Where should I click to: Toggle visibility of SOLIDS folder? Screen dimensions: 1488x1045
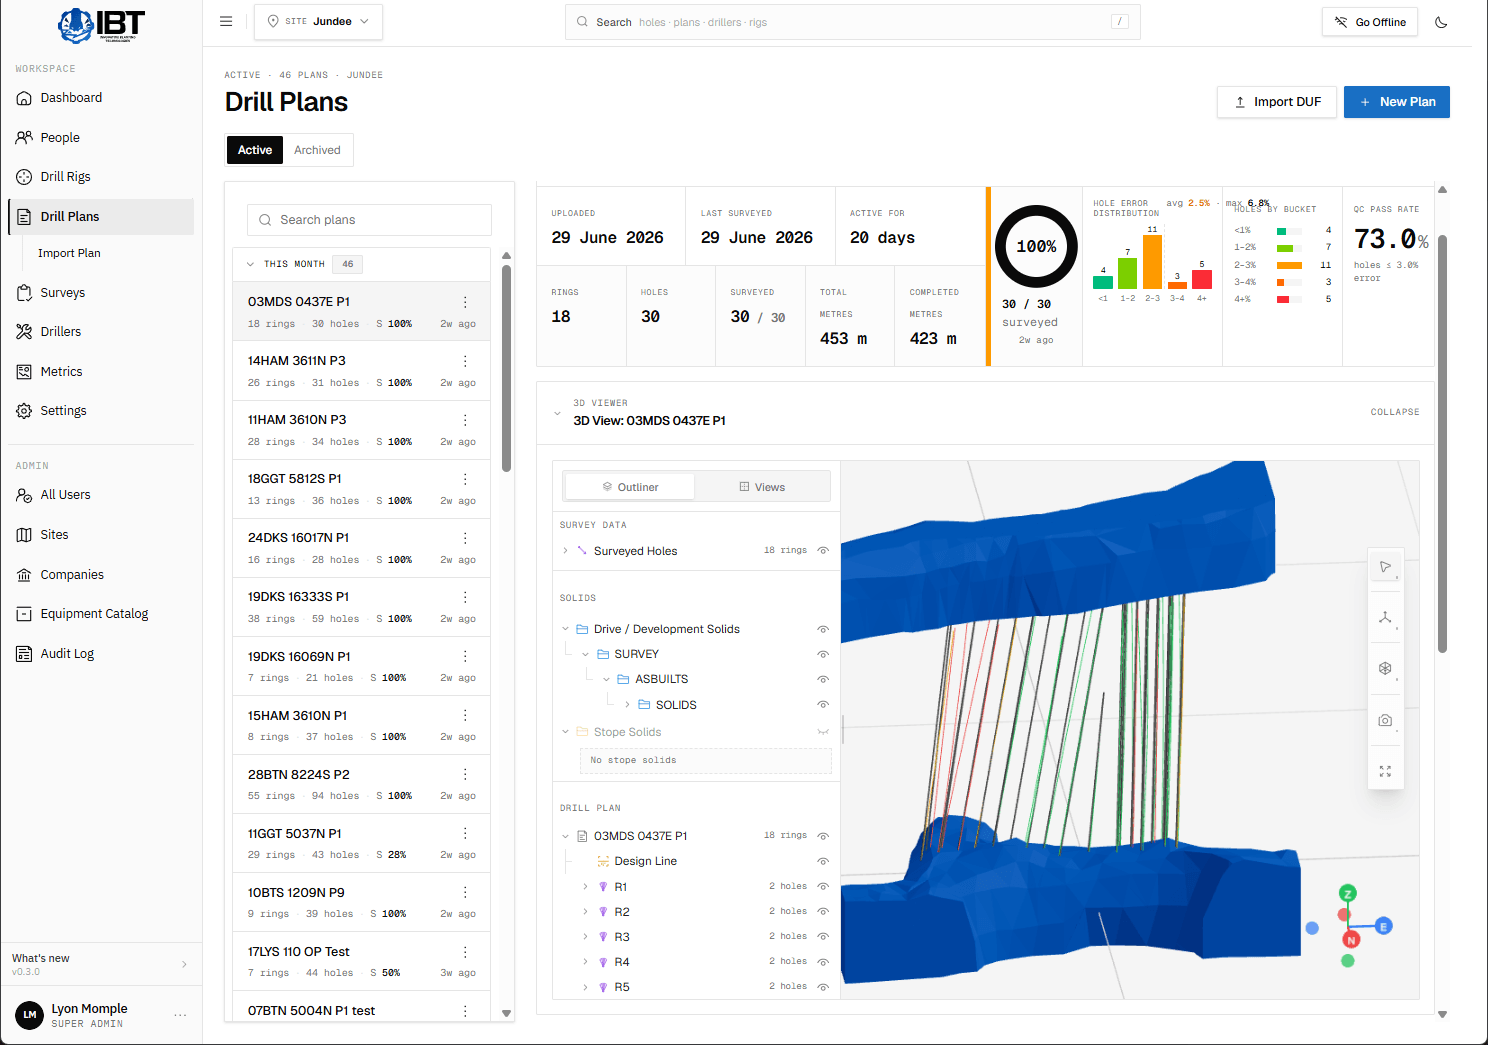point(823,705)
